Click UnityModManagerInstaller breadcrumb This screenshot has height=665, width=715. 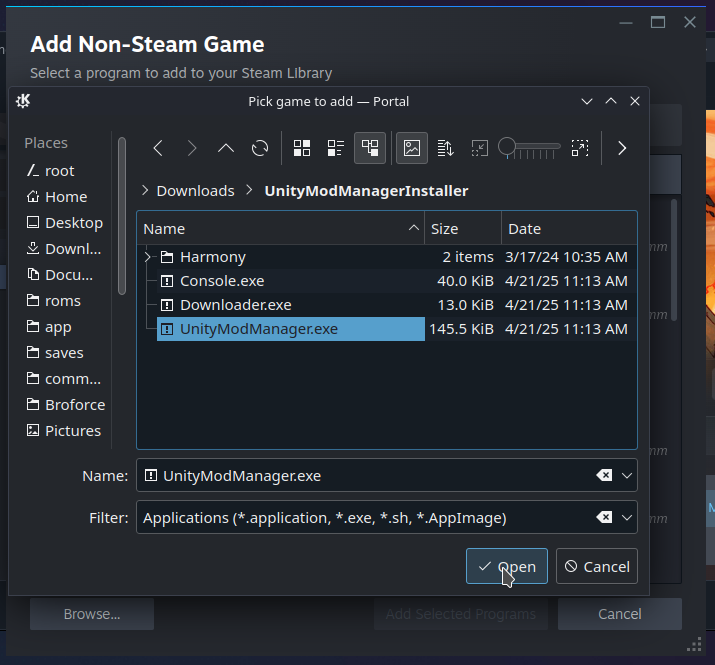[366, 191]
